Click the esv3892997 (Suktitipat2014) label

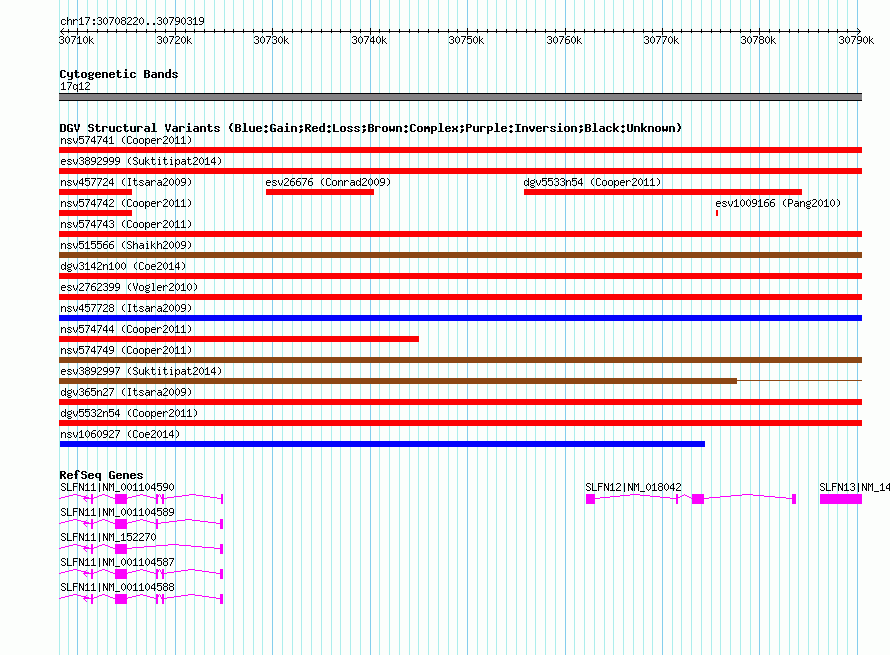pos(141,371)
